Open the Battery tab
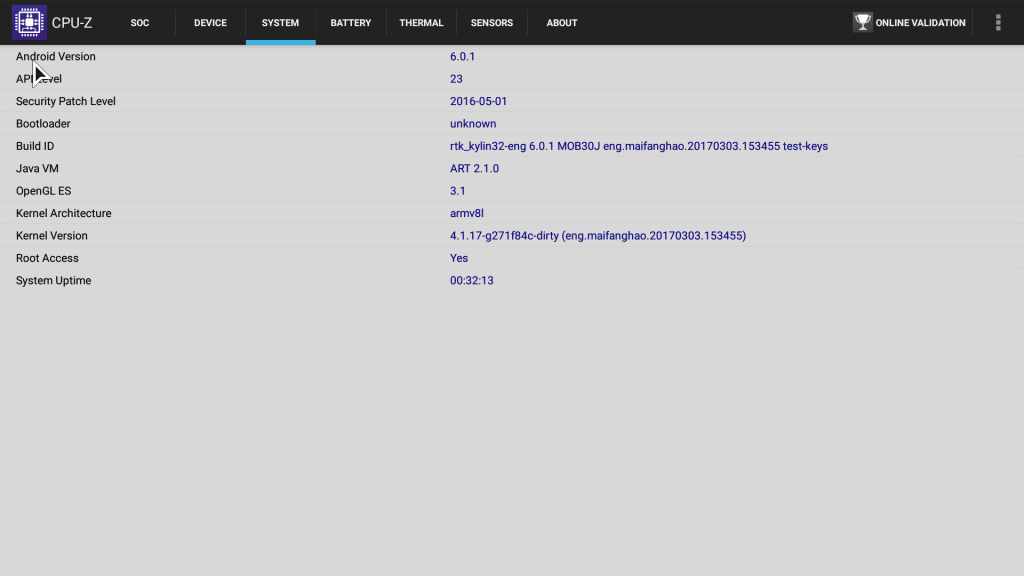Image resolution: width=1024 pixels, height=576 pixels. 350,23
